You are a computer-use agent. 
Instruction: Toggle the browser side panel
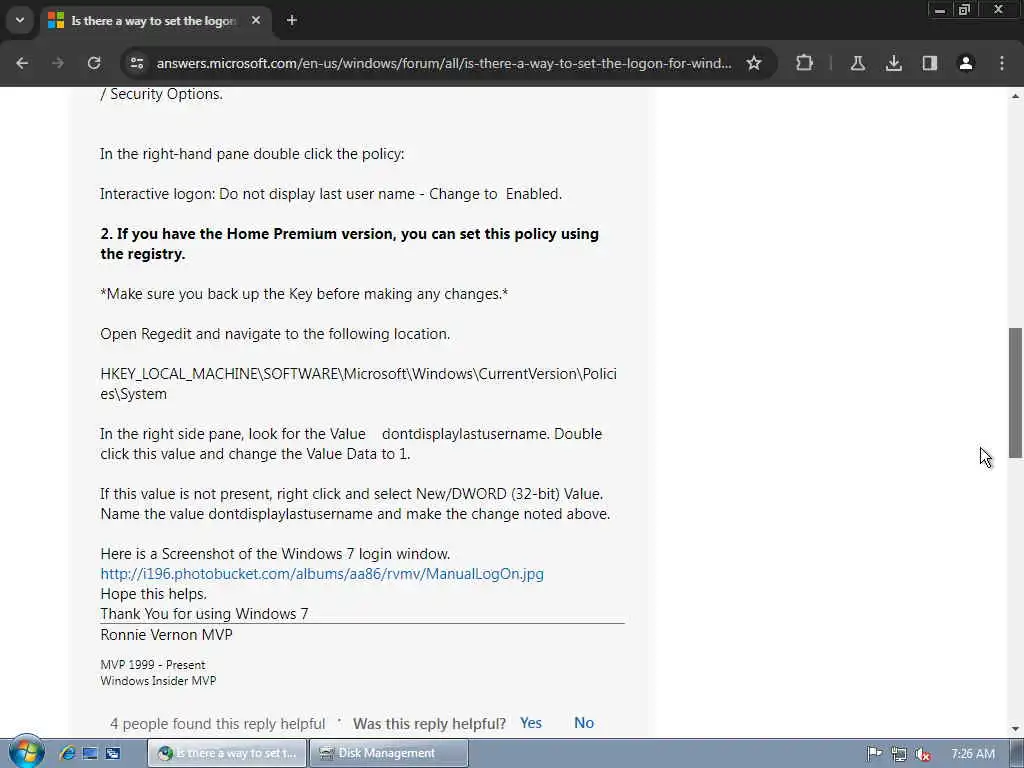click(x=929, y=63)
